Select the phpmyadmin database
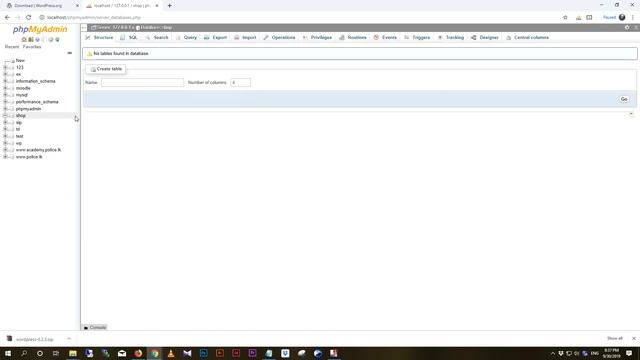Viewport: 640px width, 360px height. [28, 109]
